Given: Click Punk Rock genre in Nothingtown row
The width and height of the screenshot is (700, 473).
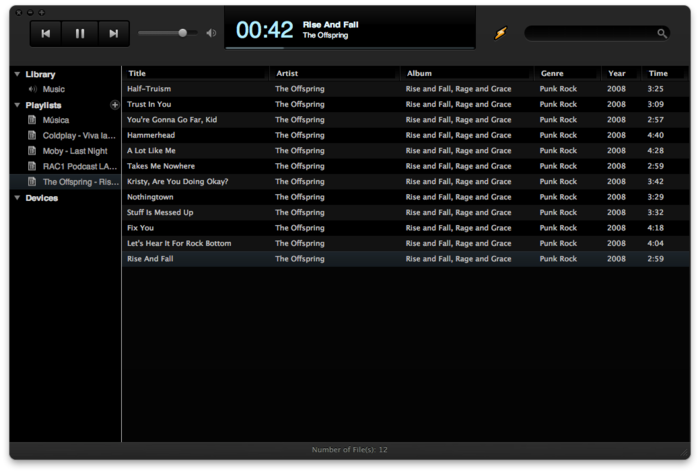Looking at the screenshot, I should [x=558, y=197].
